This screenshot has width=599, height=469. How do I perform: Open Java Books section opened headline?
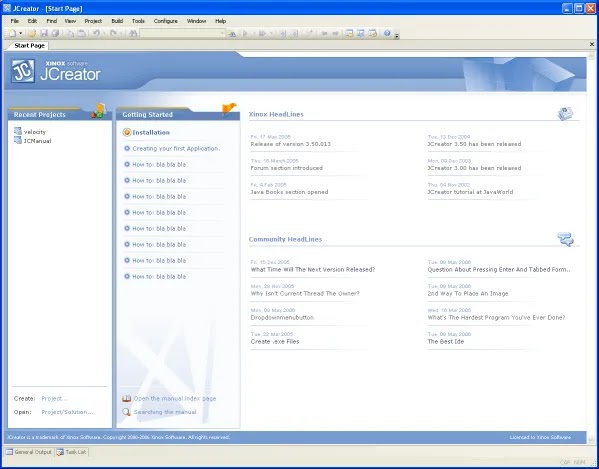pyautogui.click(x=289, y=192)
